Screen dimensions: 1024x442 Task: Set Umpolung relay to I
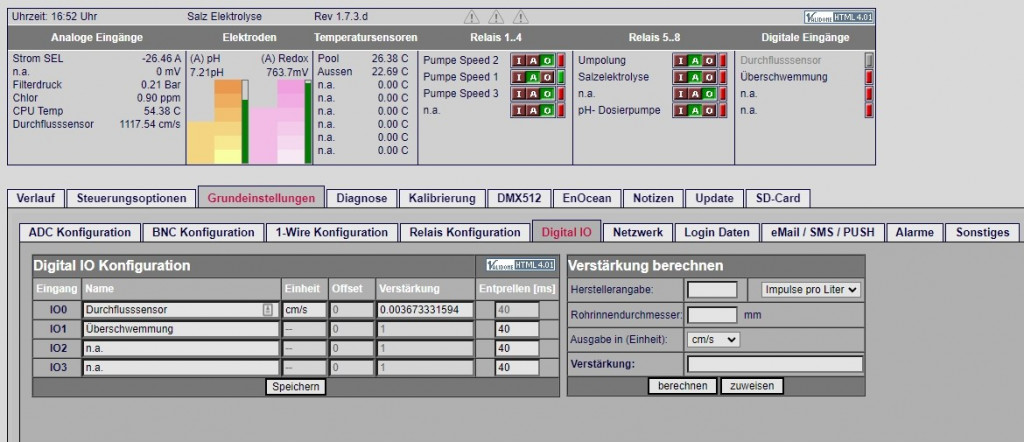[682, 61]
